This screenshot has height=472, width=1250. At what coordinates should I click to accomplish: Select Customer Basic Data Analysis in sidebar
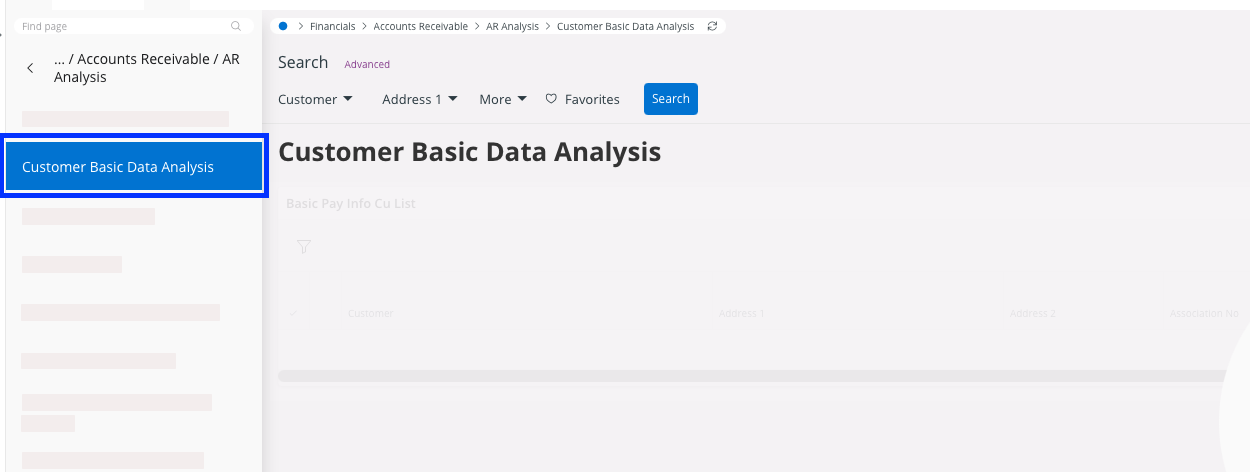pyautogui.click(x=133, y=167)
